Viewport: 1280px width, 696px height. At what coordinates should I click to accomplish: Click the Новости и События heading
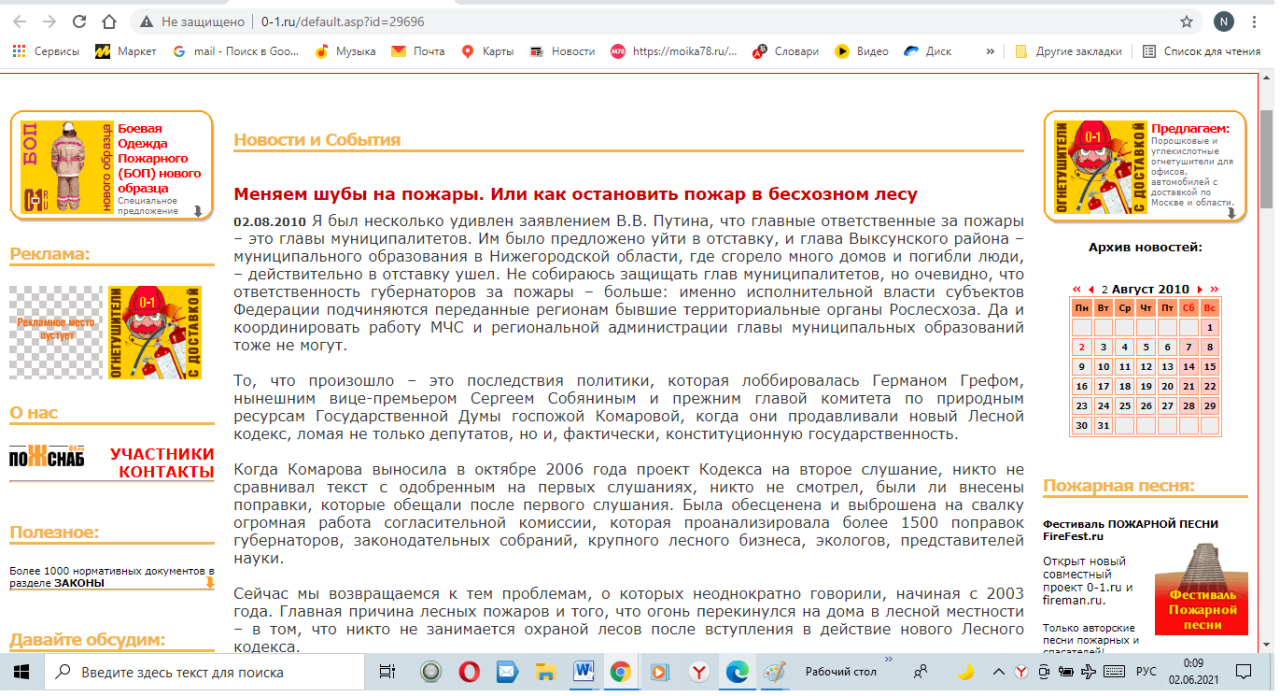click(317, 140)
